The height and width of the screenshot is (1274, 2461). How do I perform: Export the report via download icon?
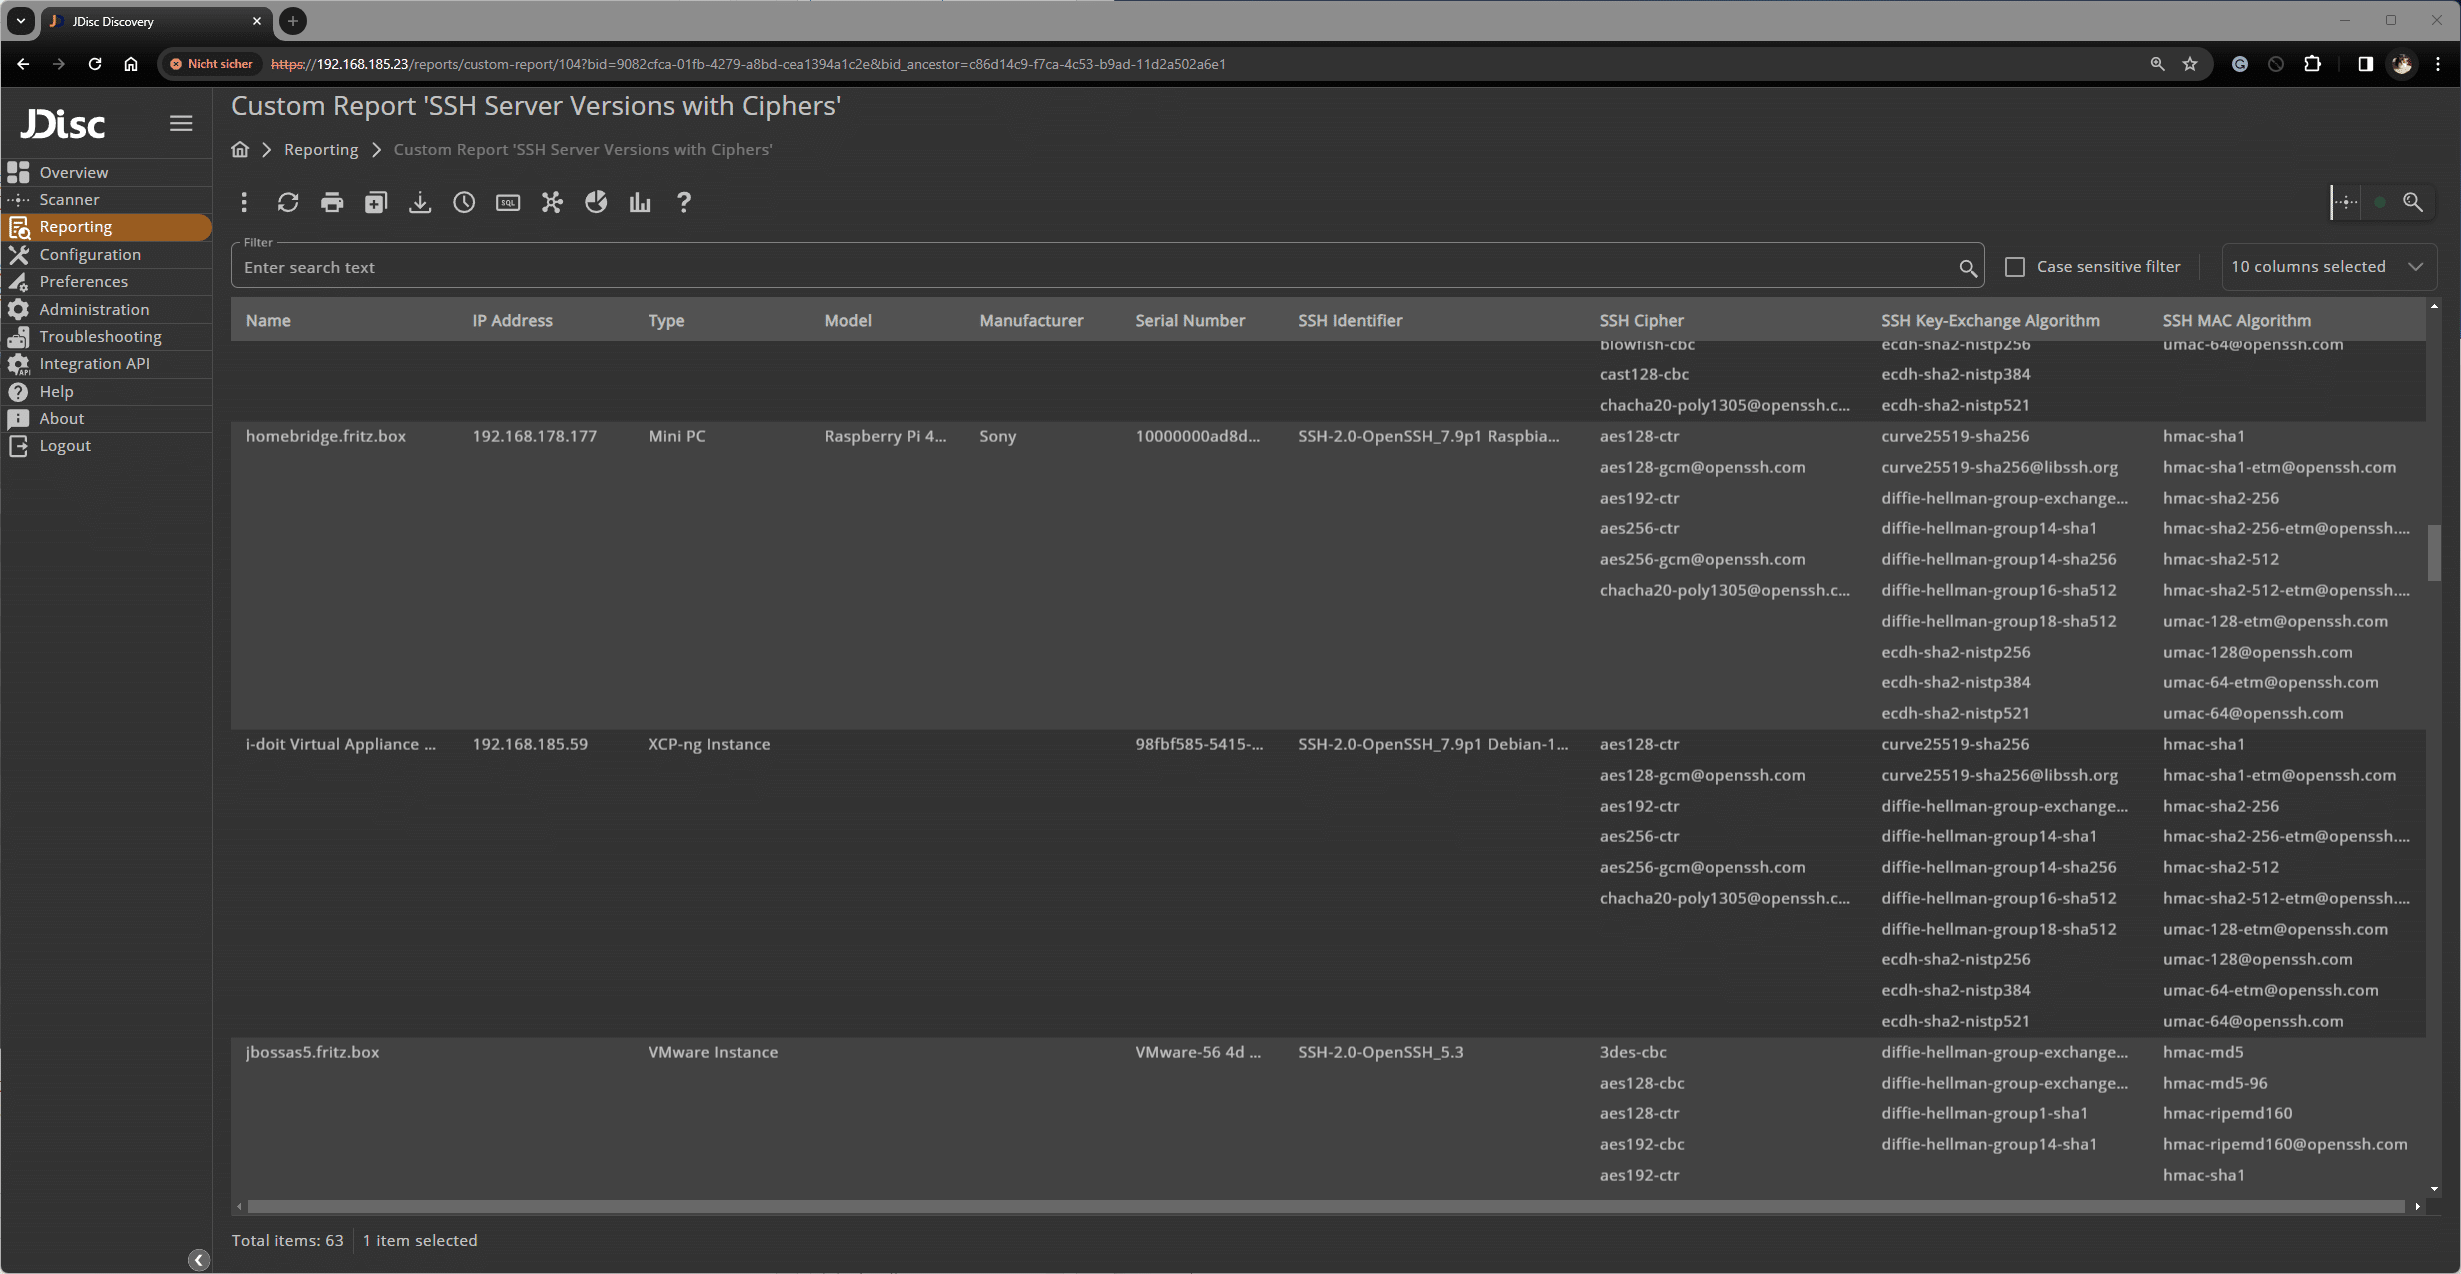419,202
